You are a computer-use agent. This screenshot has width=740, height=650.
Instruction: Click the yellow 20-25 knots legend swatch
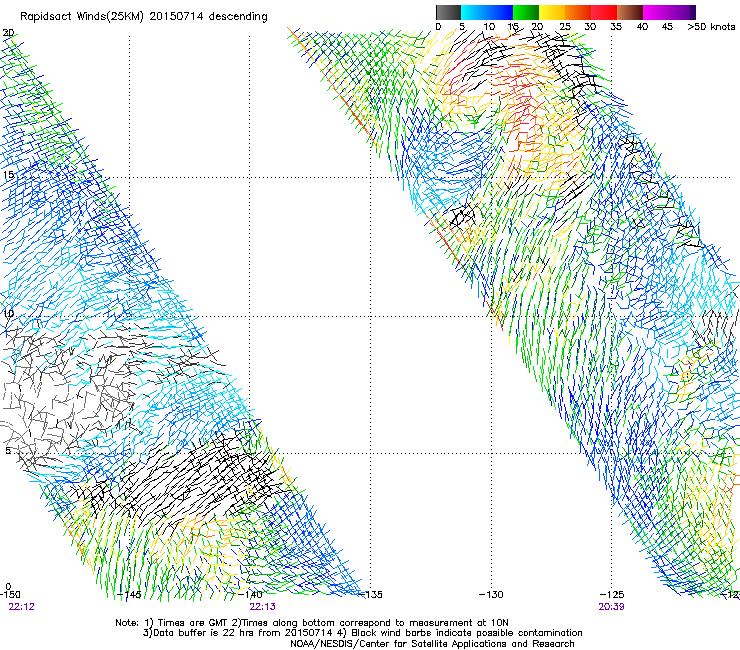552,12
